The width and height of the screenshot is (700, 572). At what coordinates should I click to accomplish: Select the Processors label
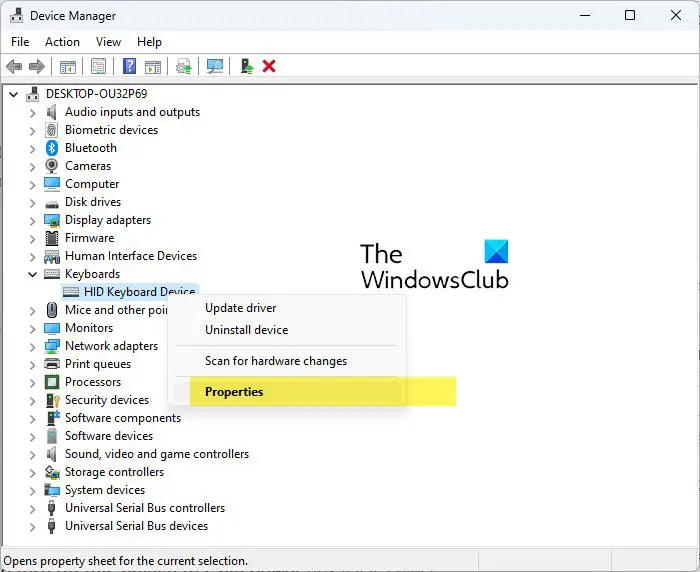click(x=93, y=382)
